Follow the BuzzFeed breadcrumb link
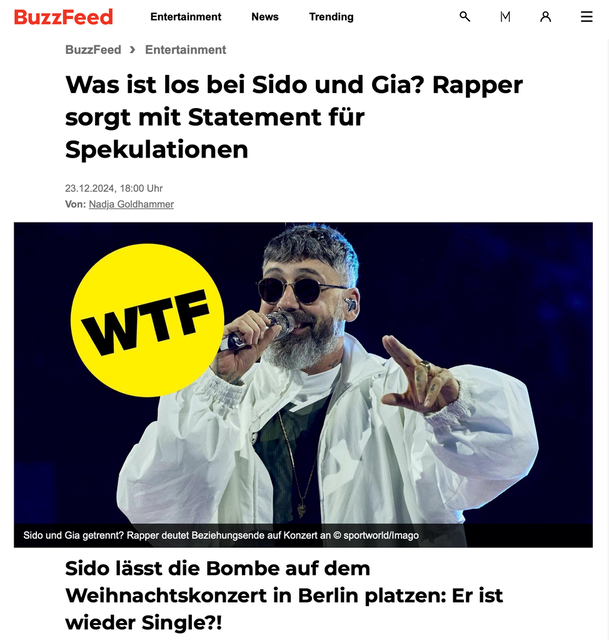609x640 pixels. (93, 50)
